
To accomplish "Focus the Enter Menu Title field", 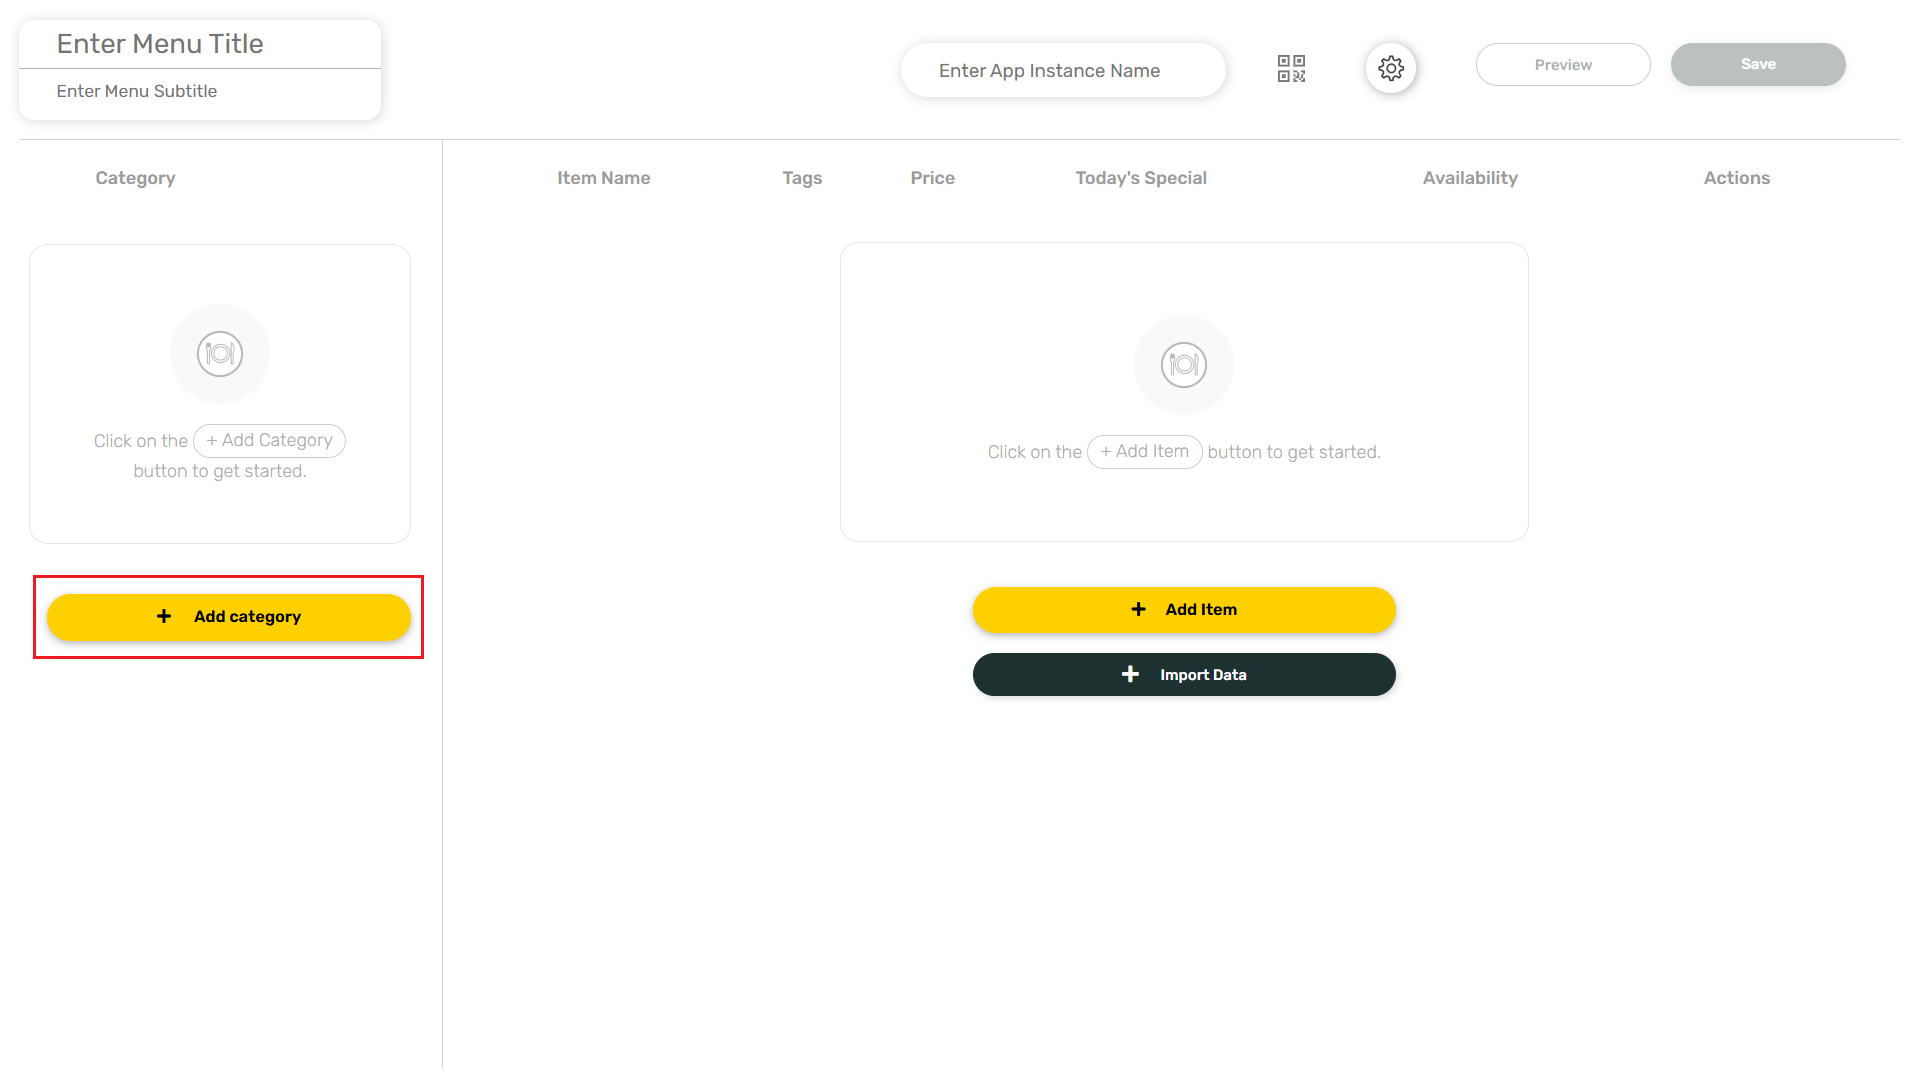I will tap(200, 44).
